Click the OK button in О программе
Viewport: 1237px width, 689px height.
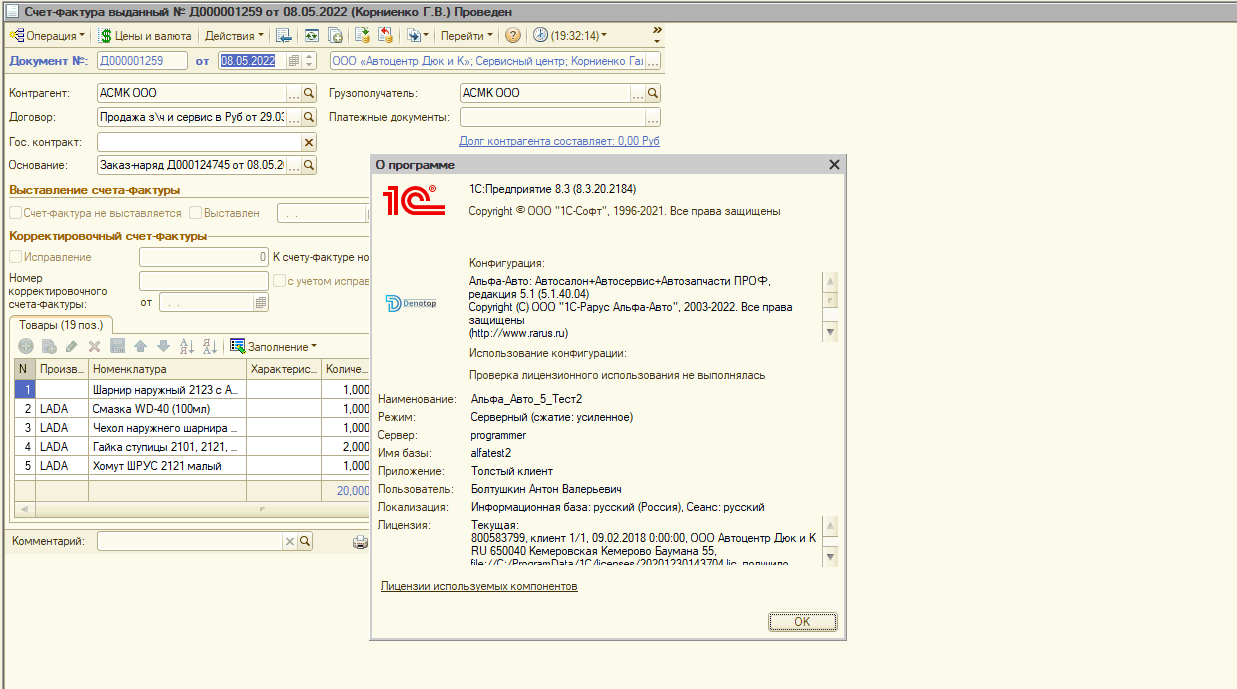[802, 621]
